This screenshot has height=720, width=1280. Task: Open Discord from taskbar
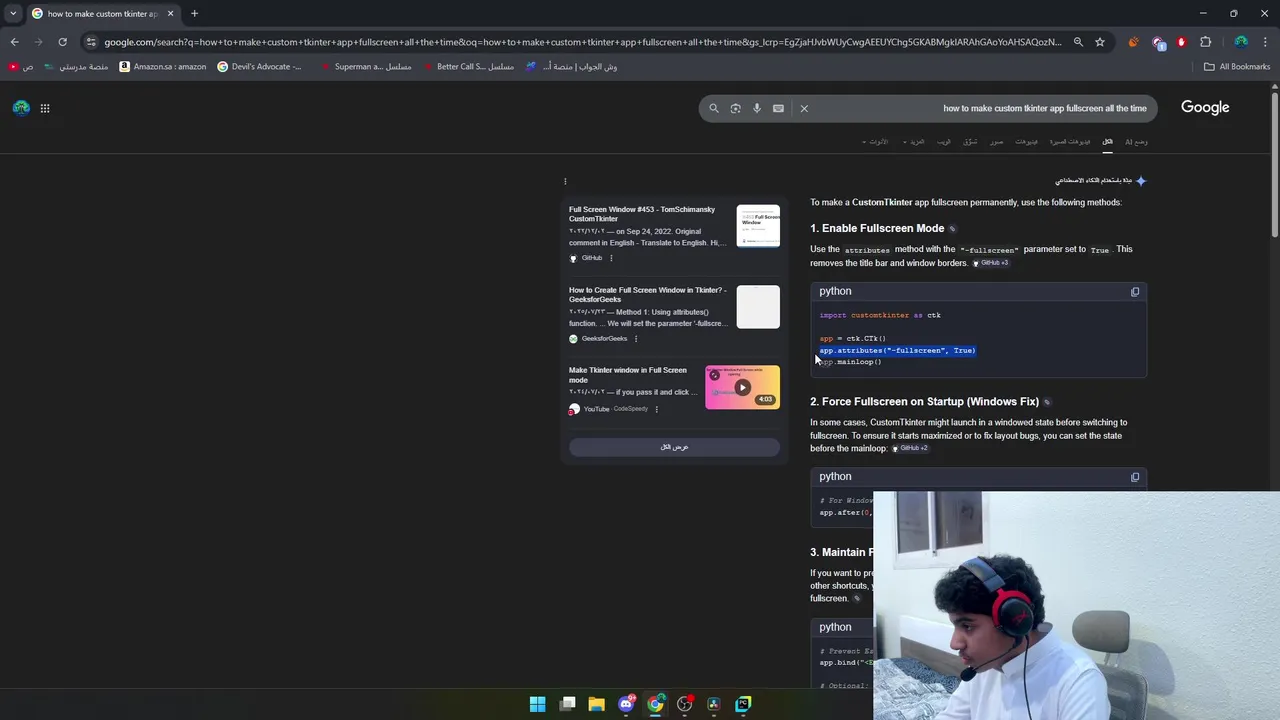tap(626, 704)
